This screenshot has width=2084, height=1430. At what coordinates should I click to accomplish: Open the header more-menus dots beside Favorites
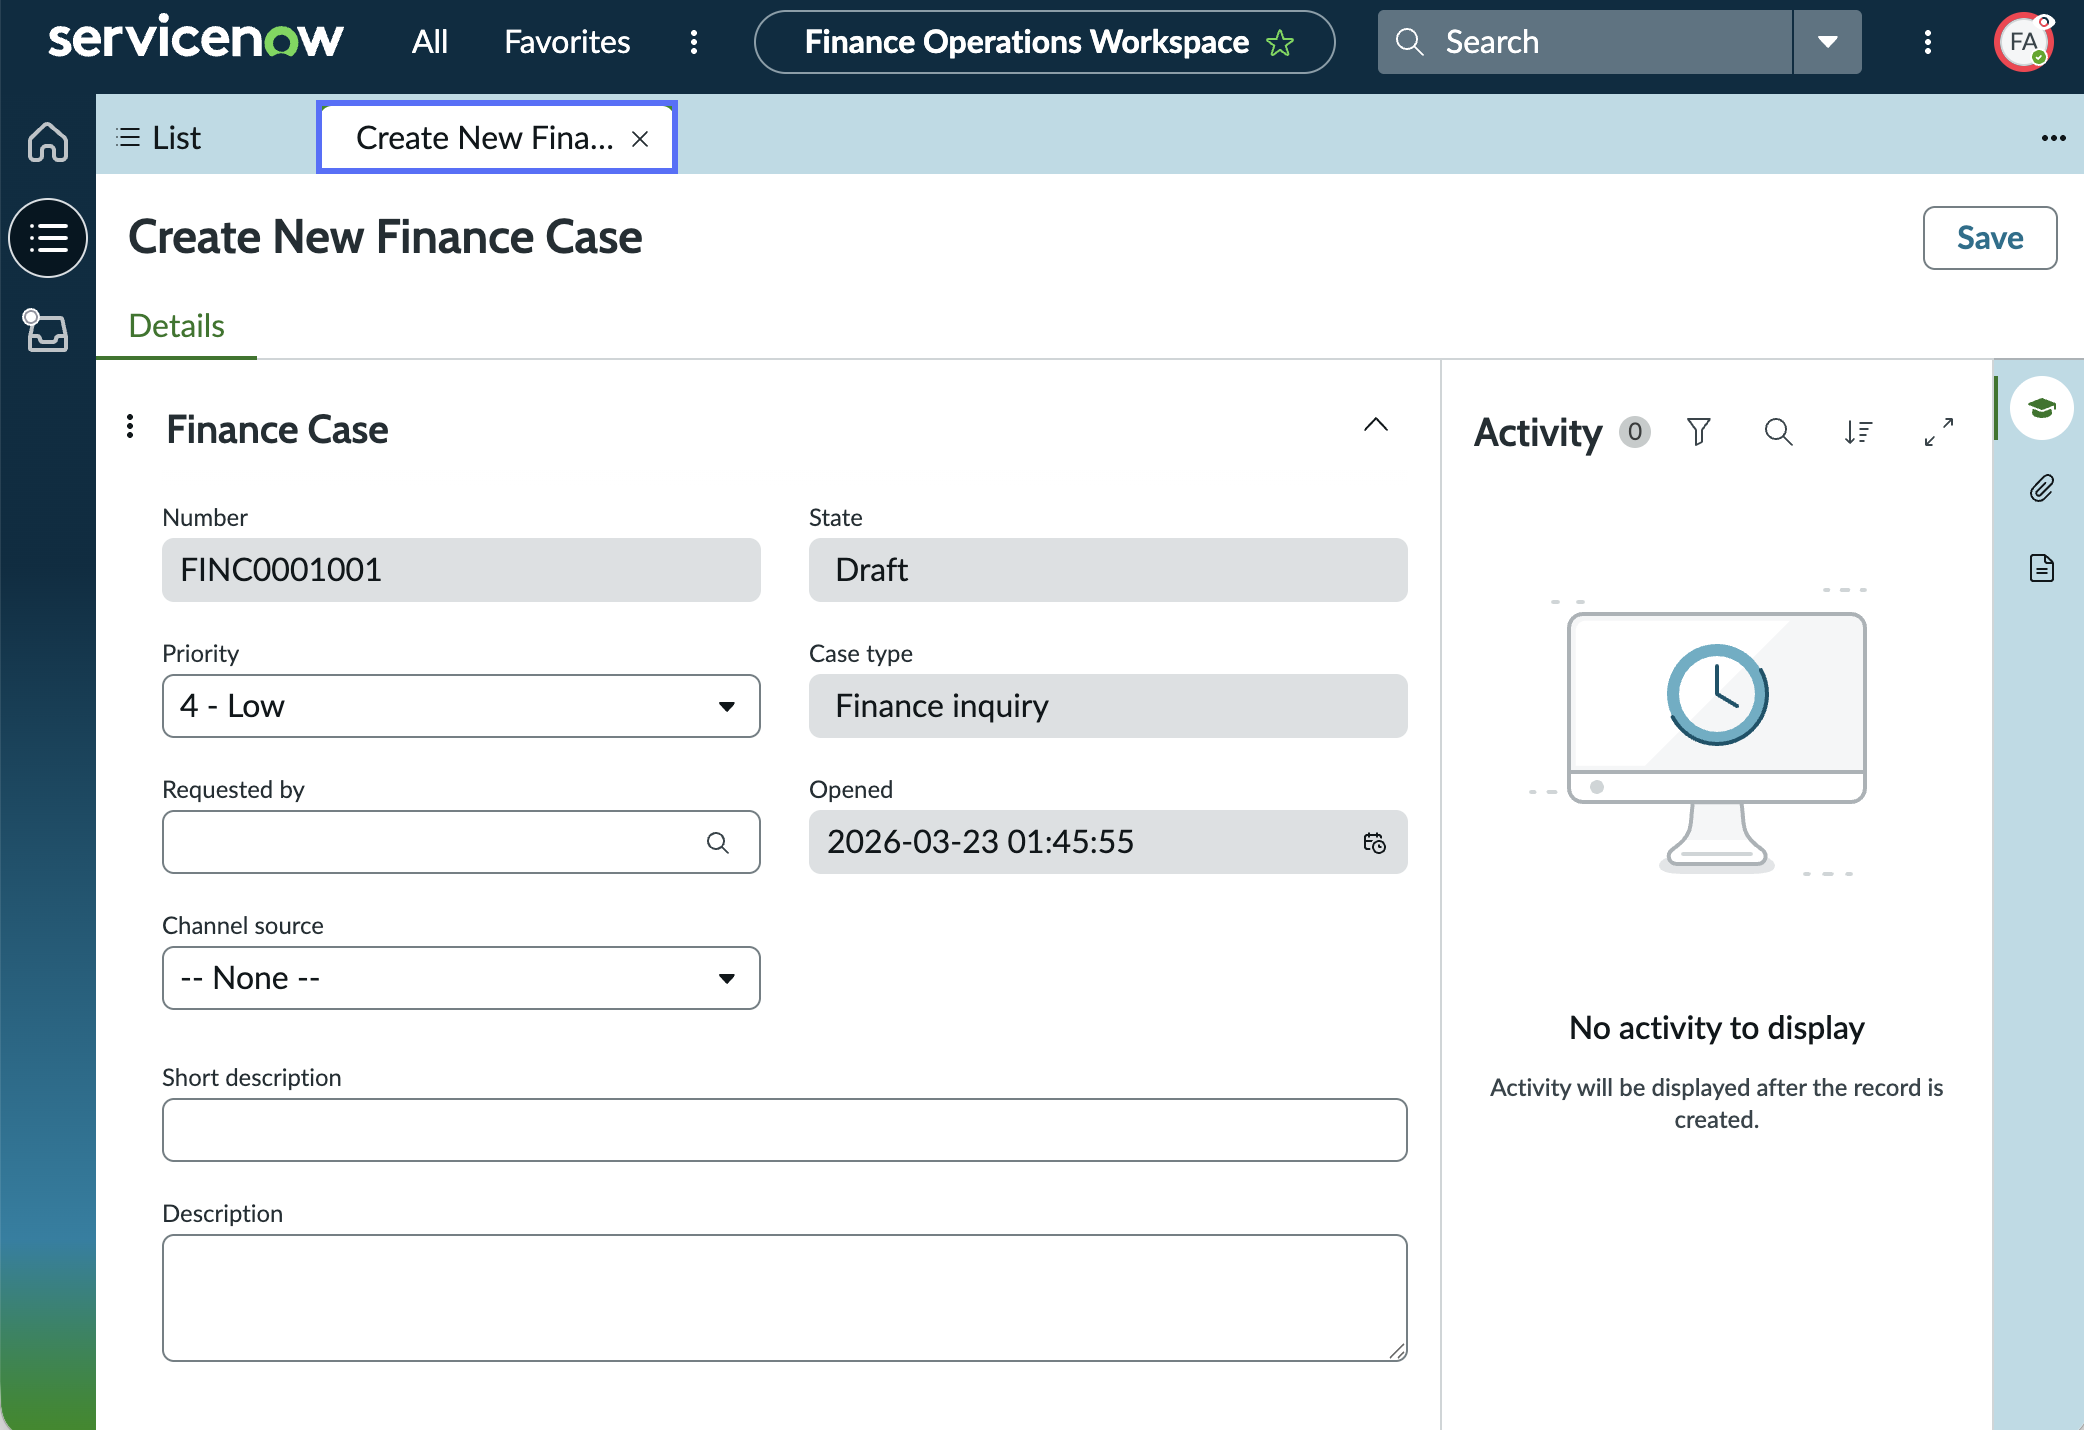tap(694, 42)
